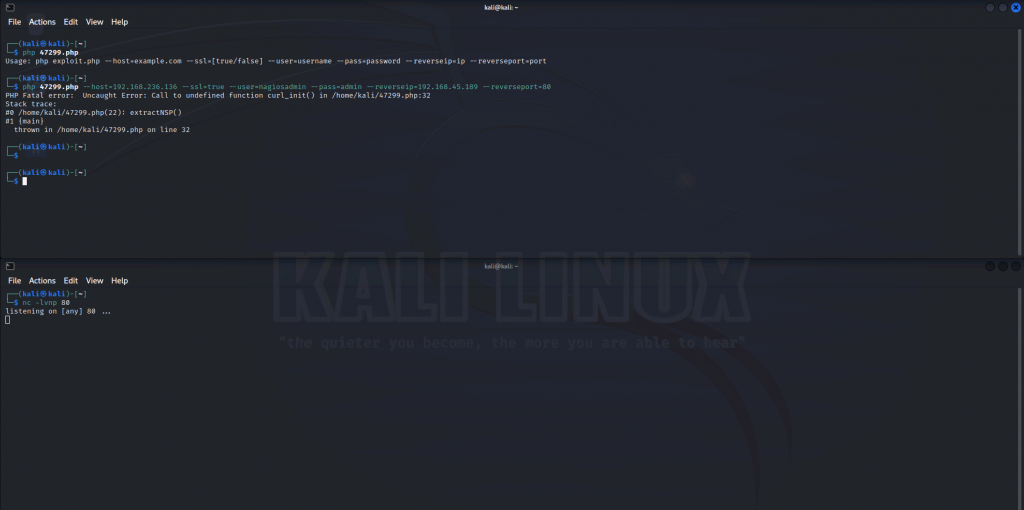Minimize the bottom terminal window
1024x510 pixels.
point(990,266)
